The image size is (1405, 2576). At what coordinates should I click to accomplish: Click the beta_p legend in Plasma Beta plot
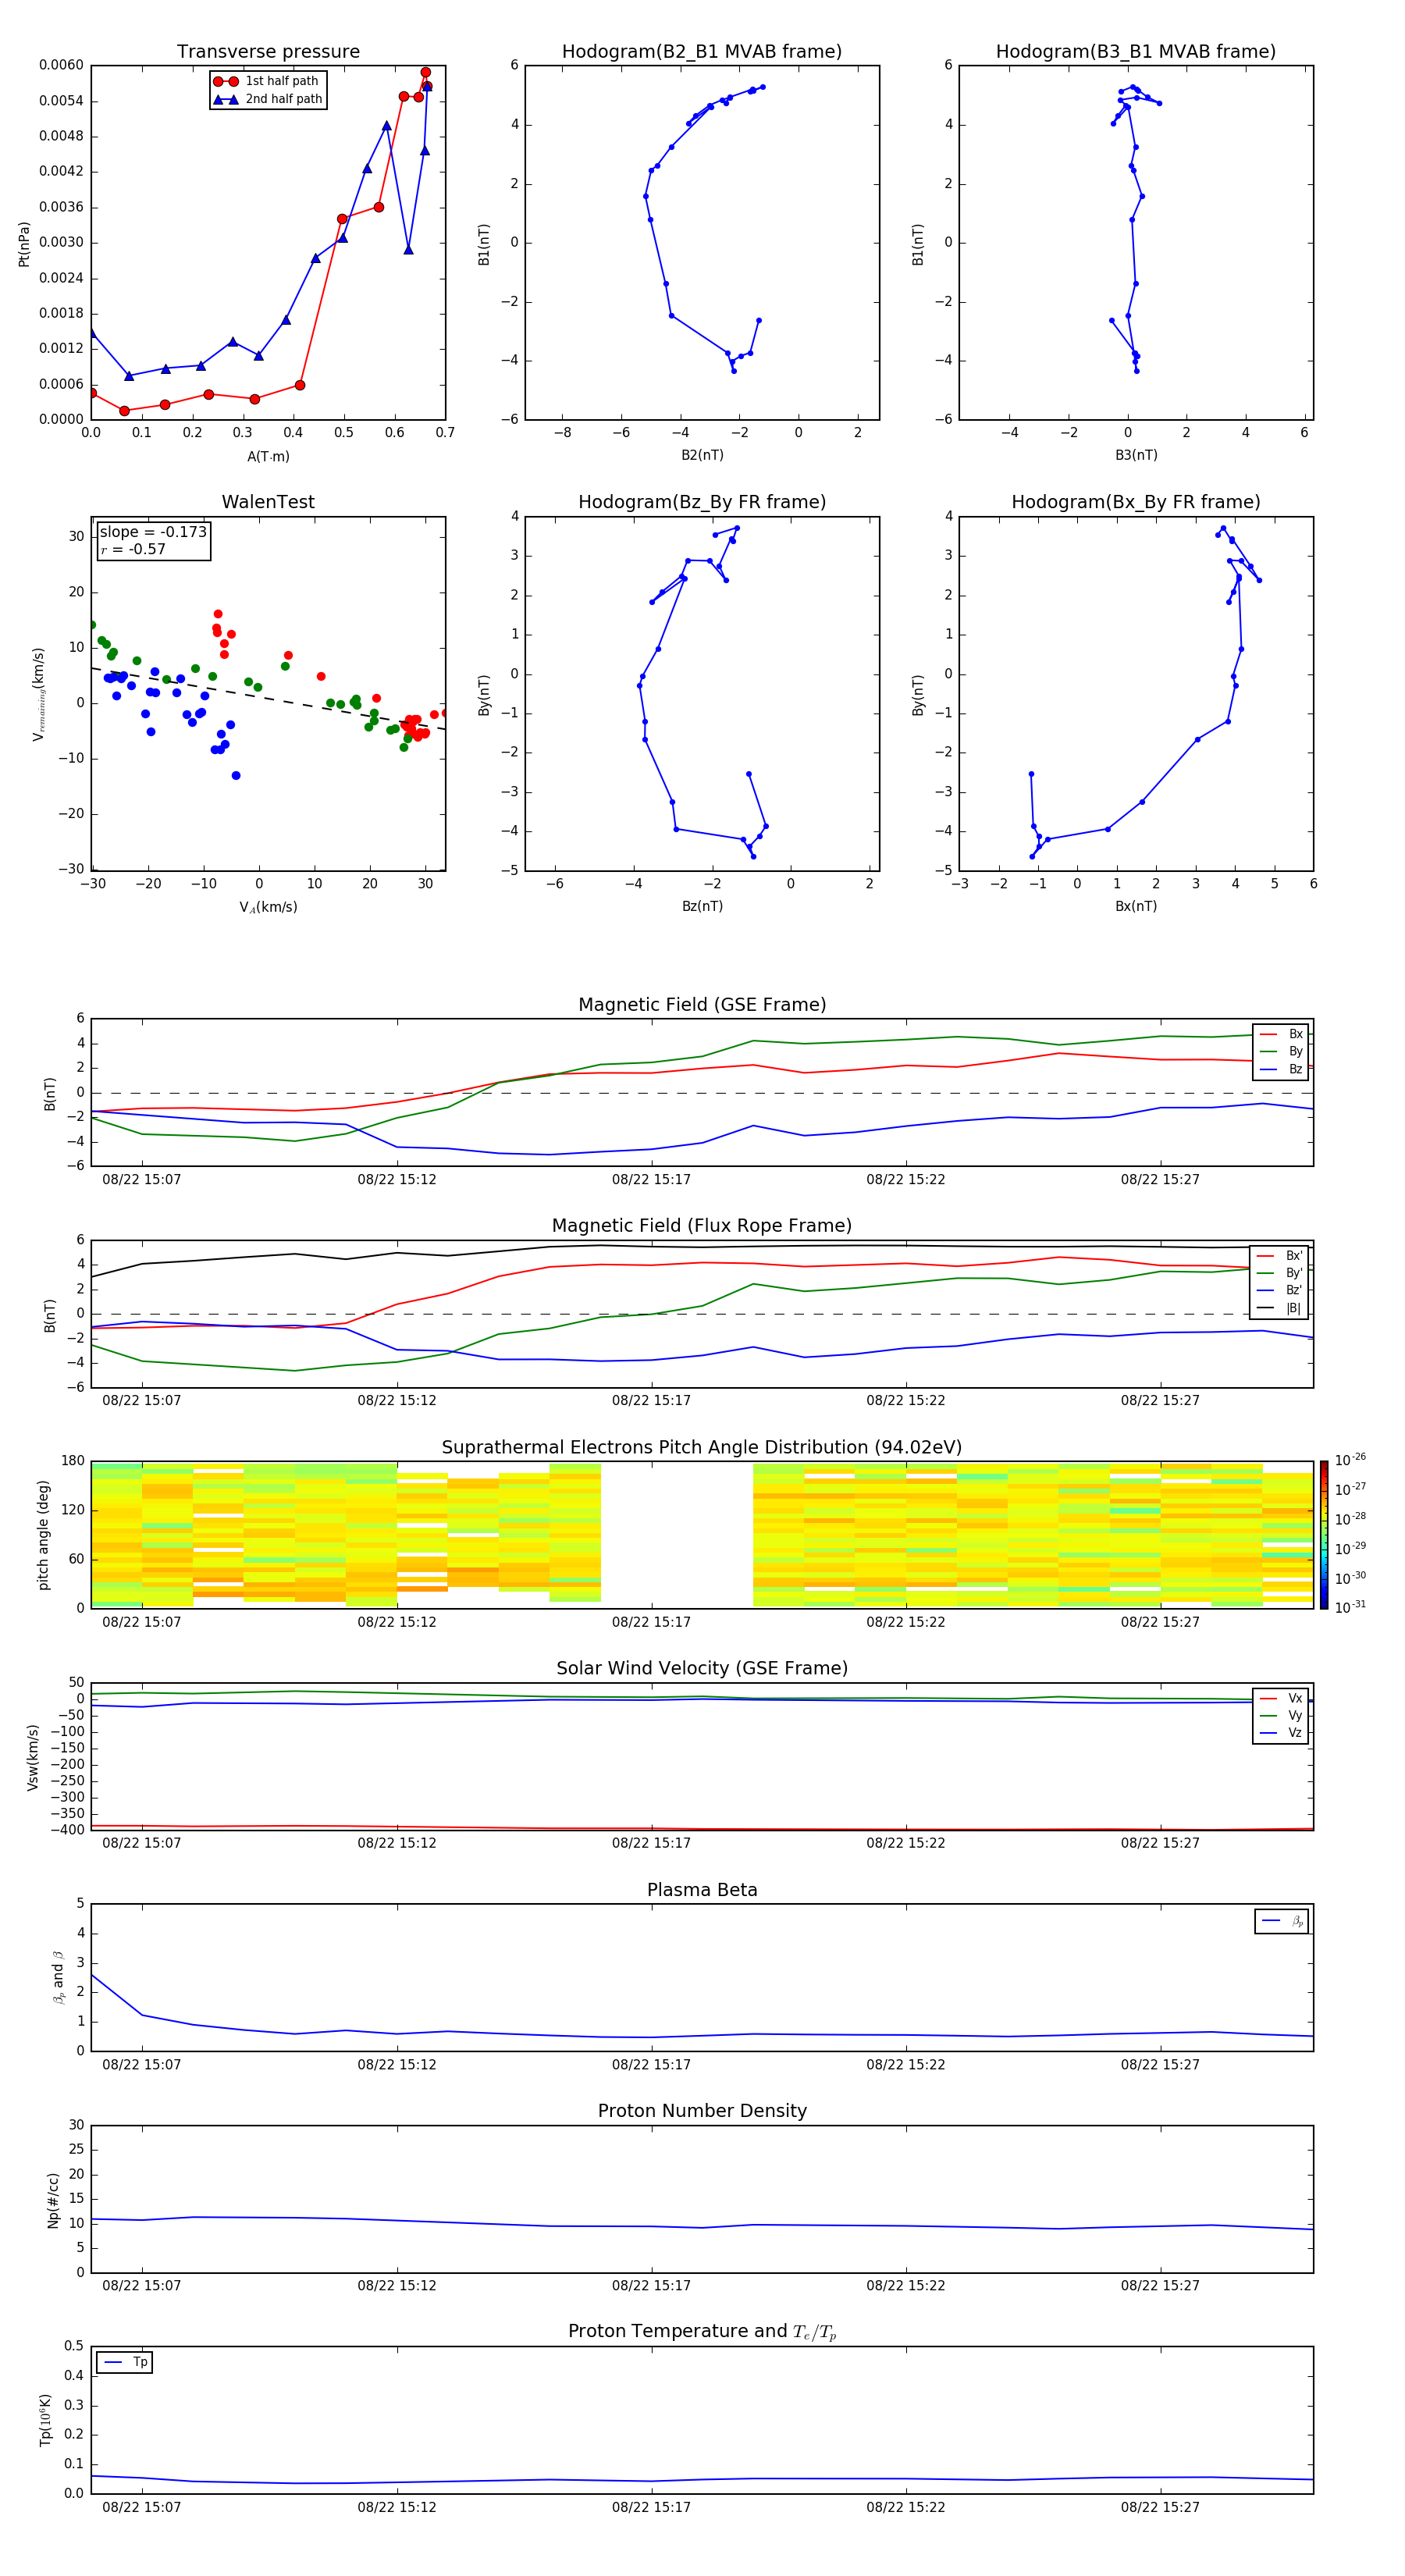pos(1281,1921)
